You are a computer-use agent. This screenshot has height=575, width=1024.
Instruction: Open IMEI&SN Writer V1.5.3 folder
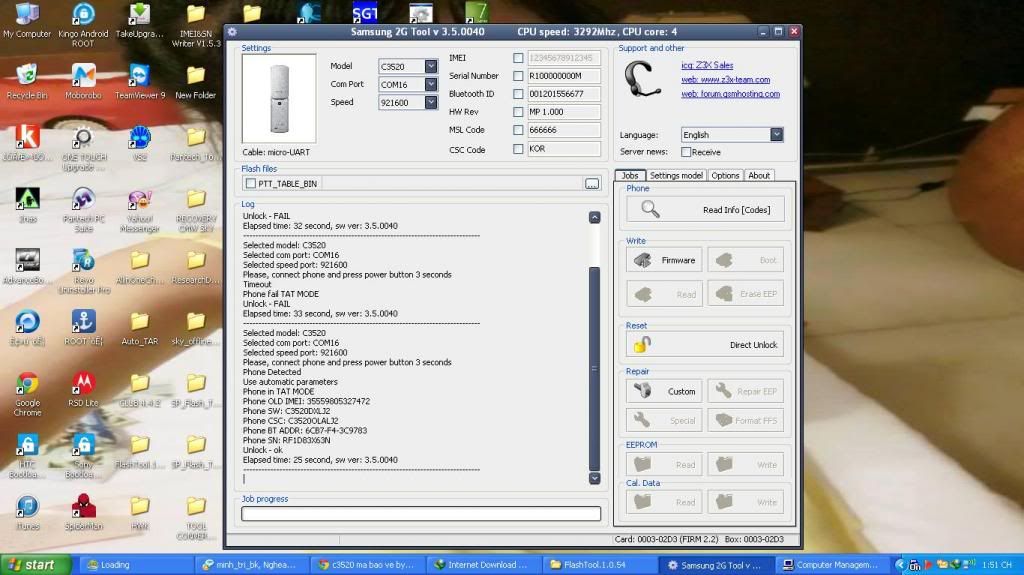[195, 24]
